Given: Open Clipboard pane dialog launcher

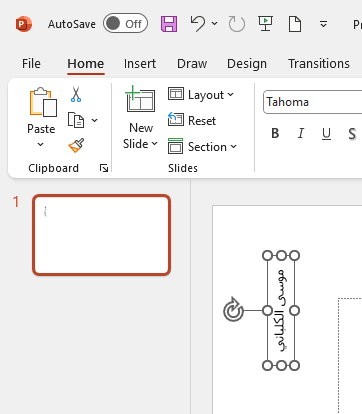Looking at the screenshot, I should point(104,168).
